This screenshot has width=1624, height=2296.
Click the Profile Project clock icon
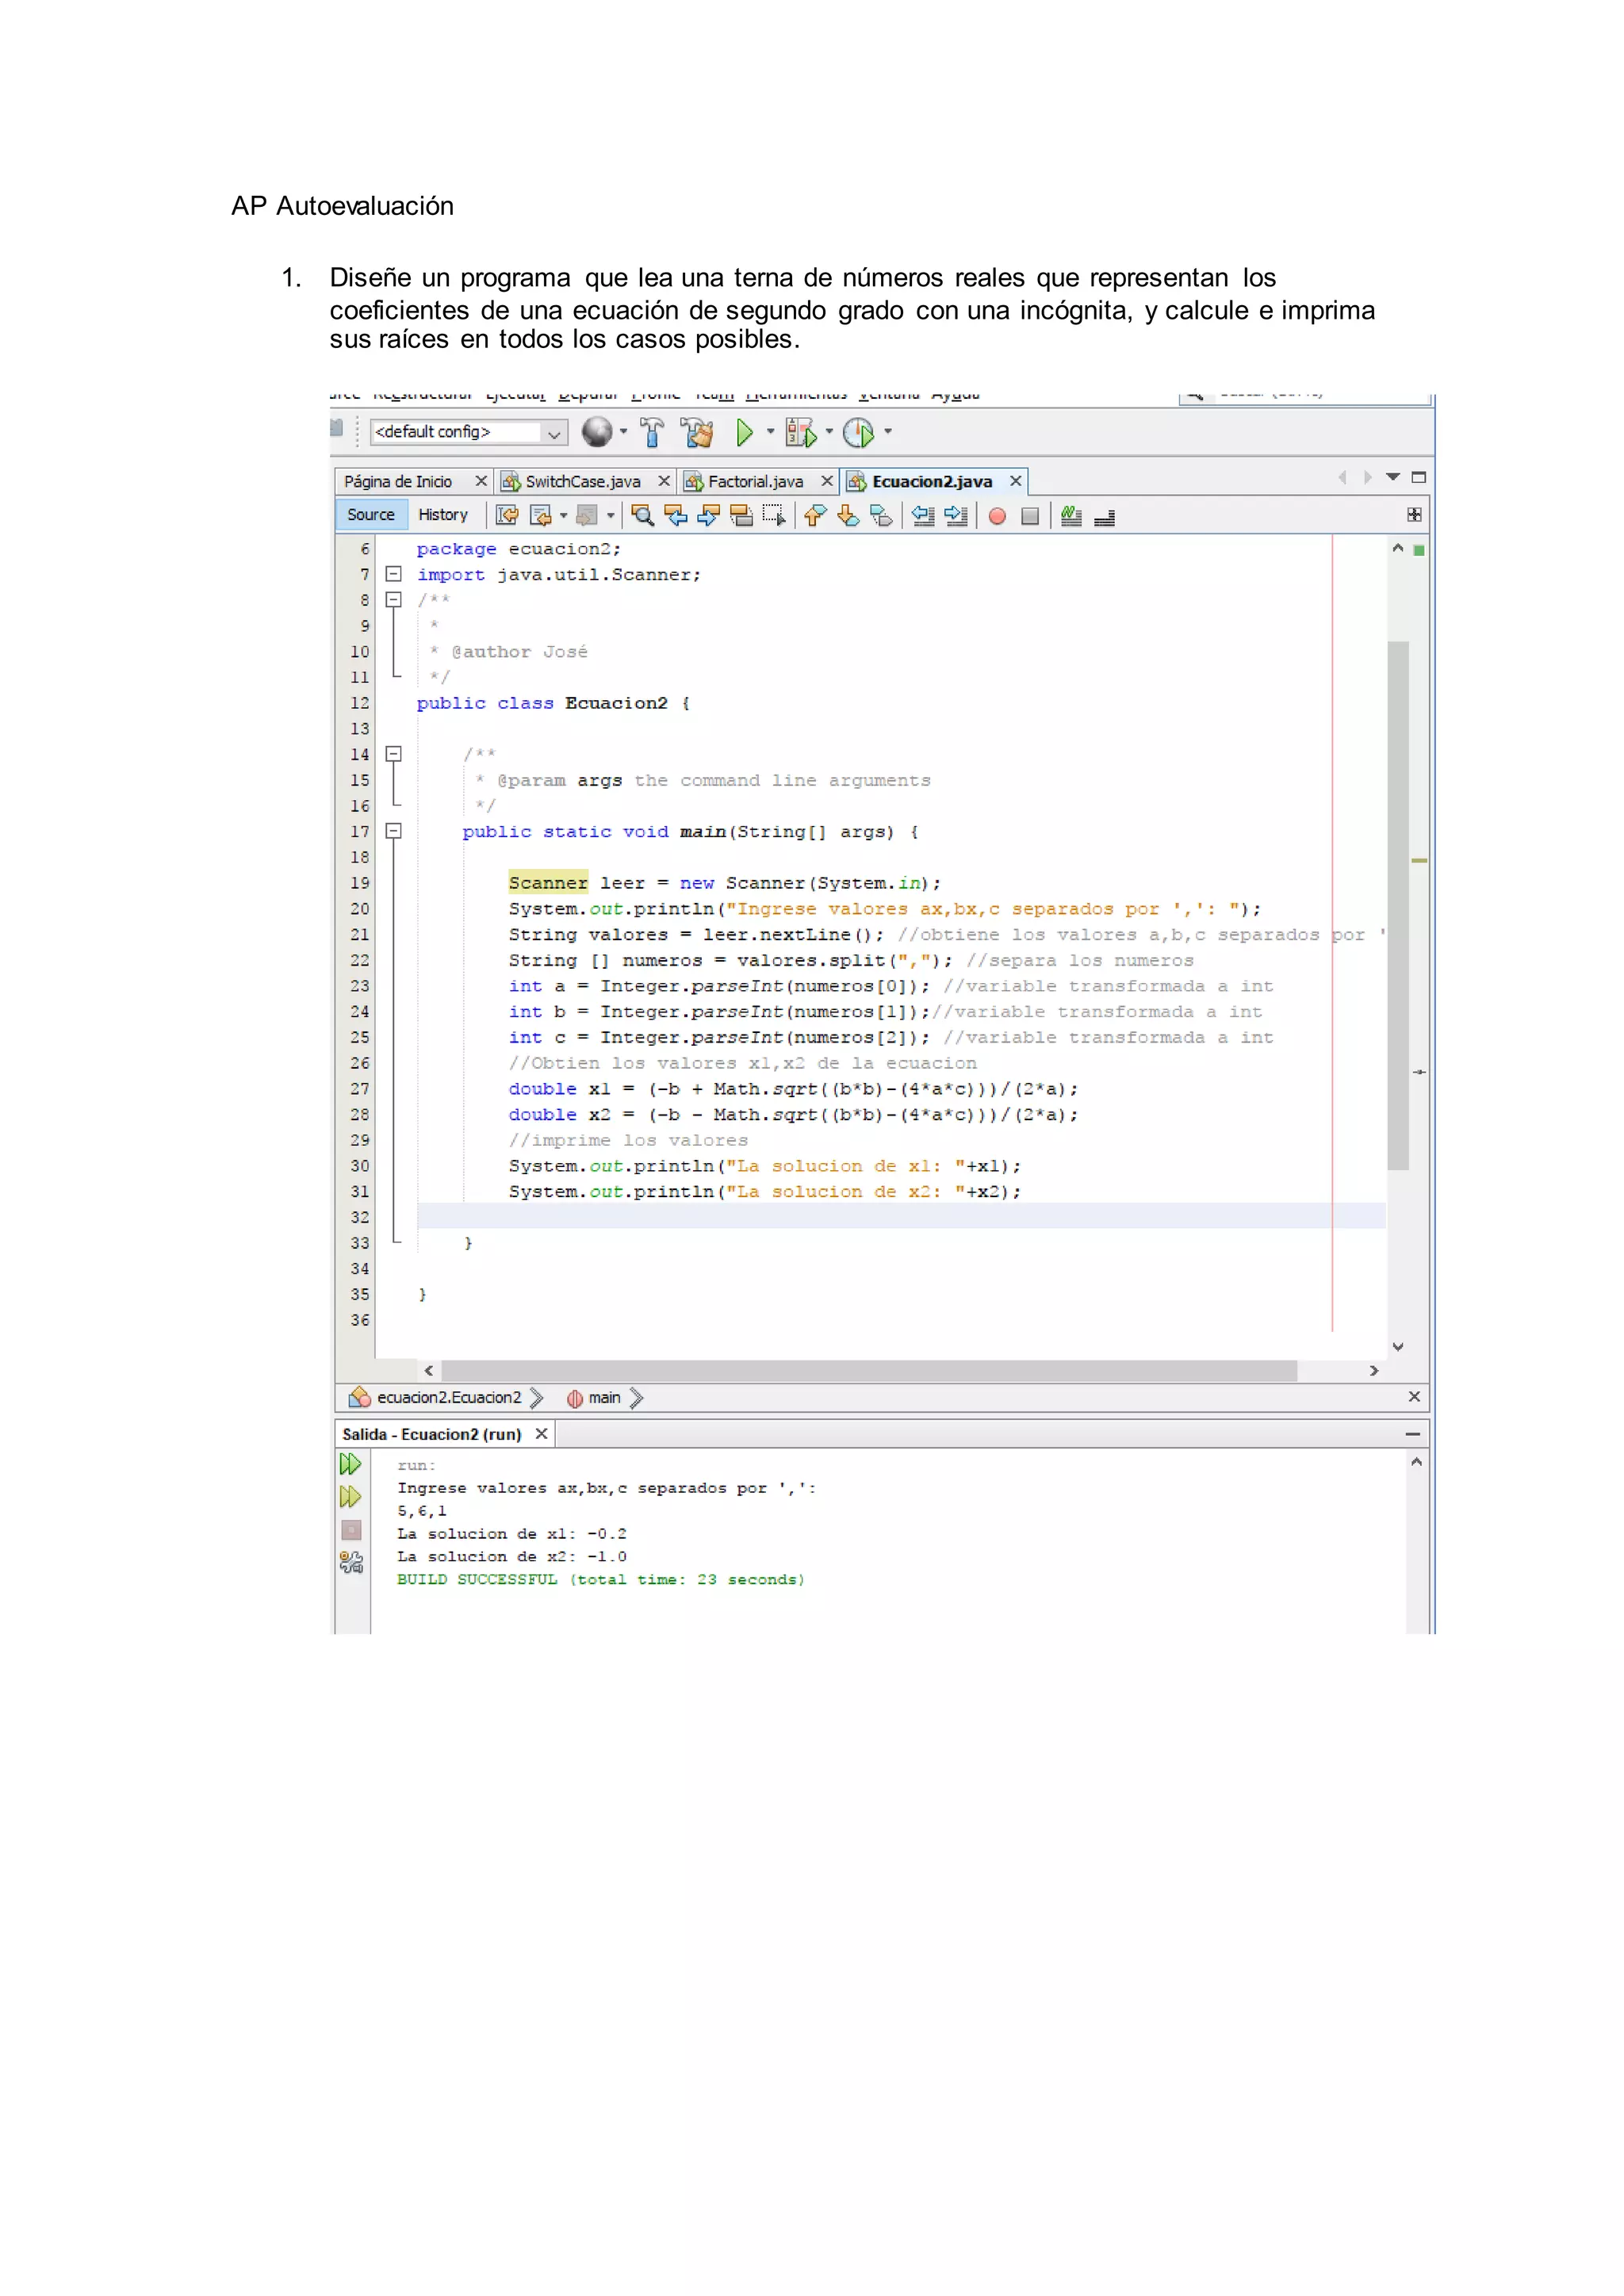tap(858, 433)
